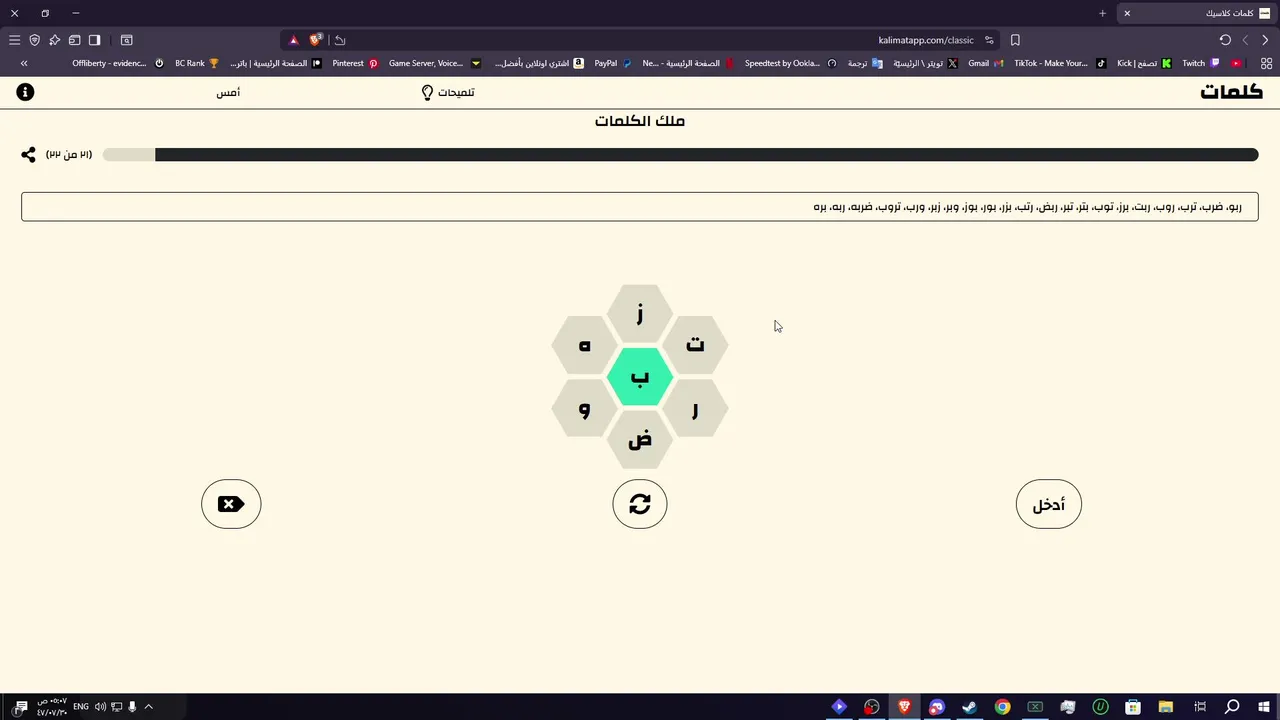Open the Game Server, Voice bookmark
This screenshot has height=720, width=1280.
pos(434,63)
